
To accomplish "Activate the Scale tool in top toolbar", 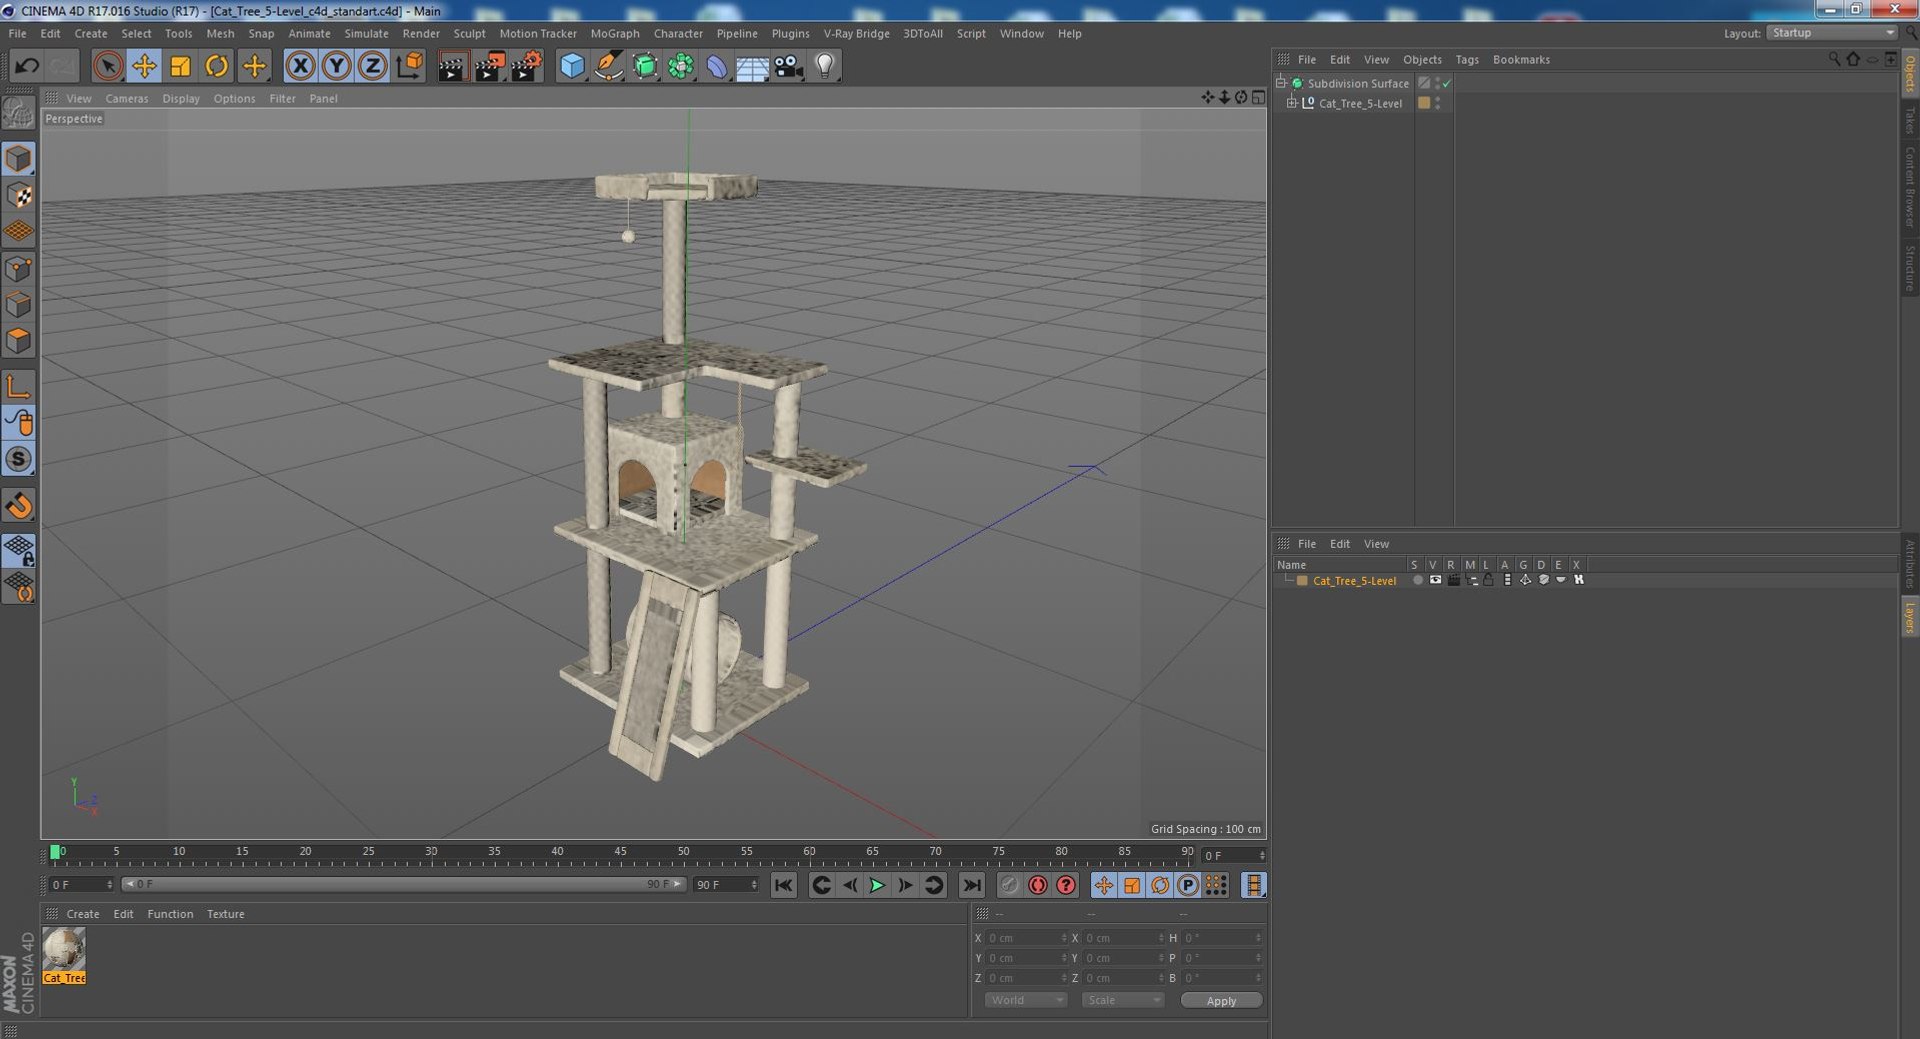I will click(x=180, y=66).
